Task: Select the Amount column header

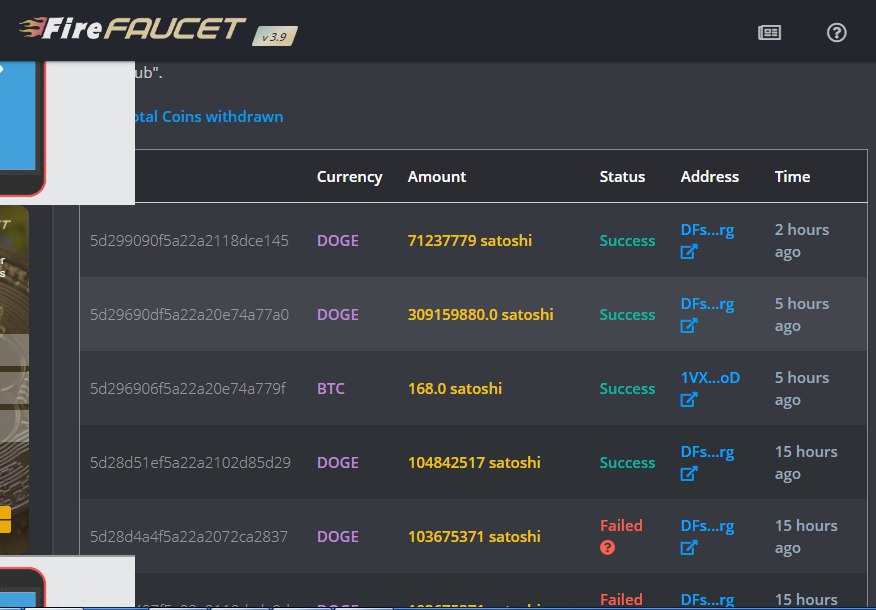Action: point(436,177)
